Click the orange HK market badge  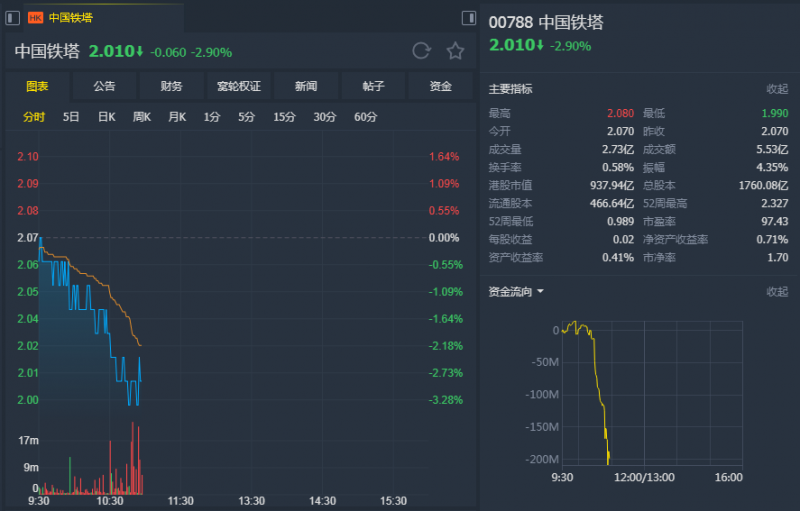pyautogui.click(x=35, y=18)
